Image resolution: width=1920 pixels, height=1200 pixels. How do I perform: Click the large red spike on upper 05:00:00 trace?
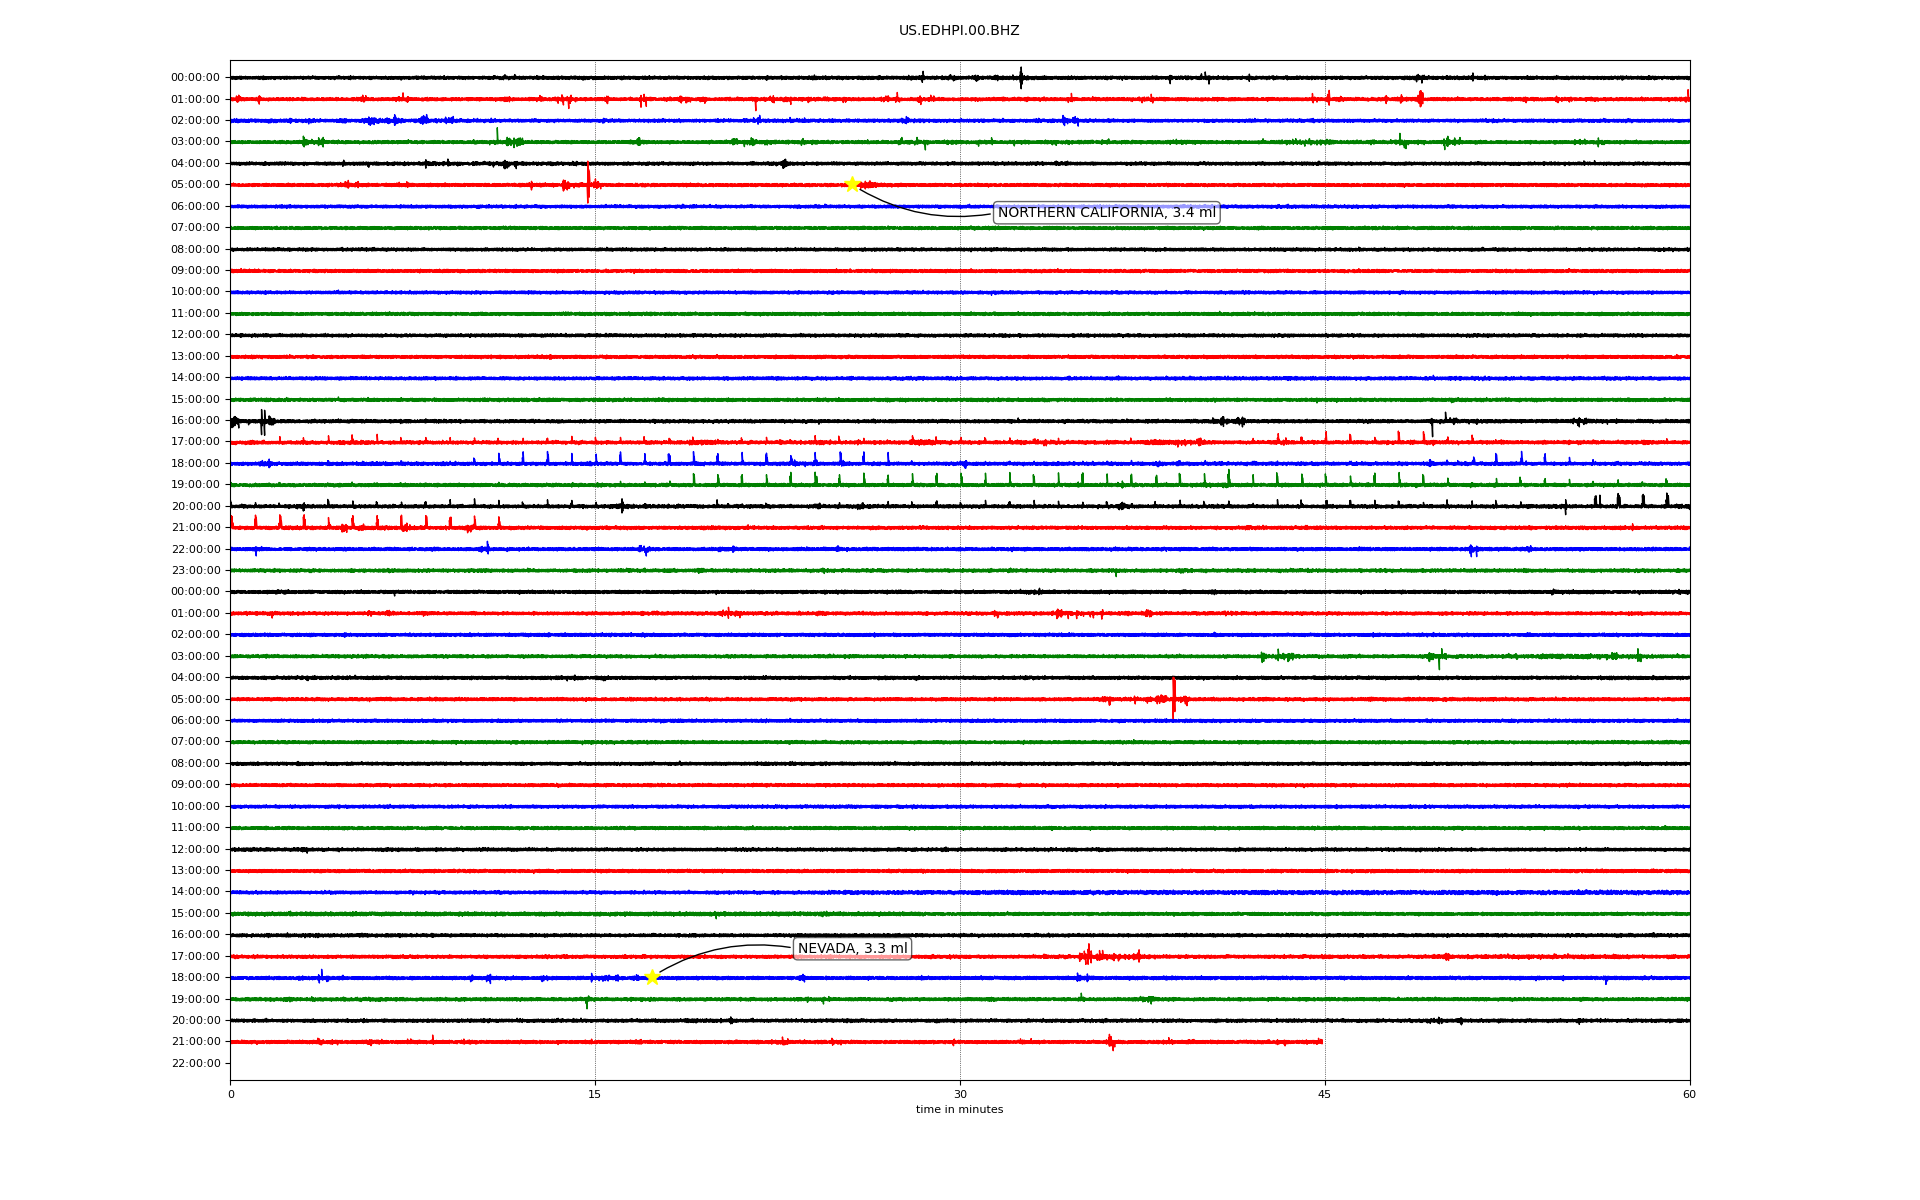pyautogui.click(x=588, y=183)
